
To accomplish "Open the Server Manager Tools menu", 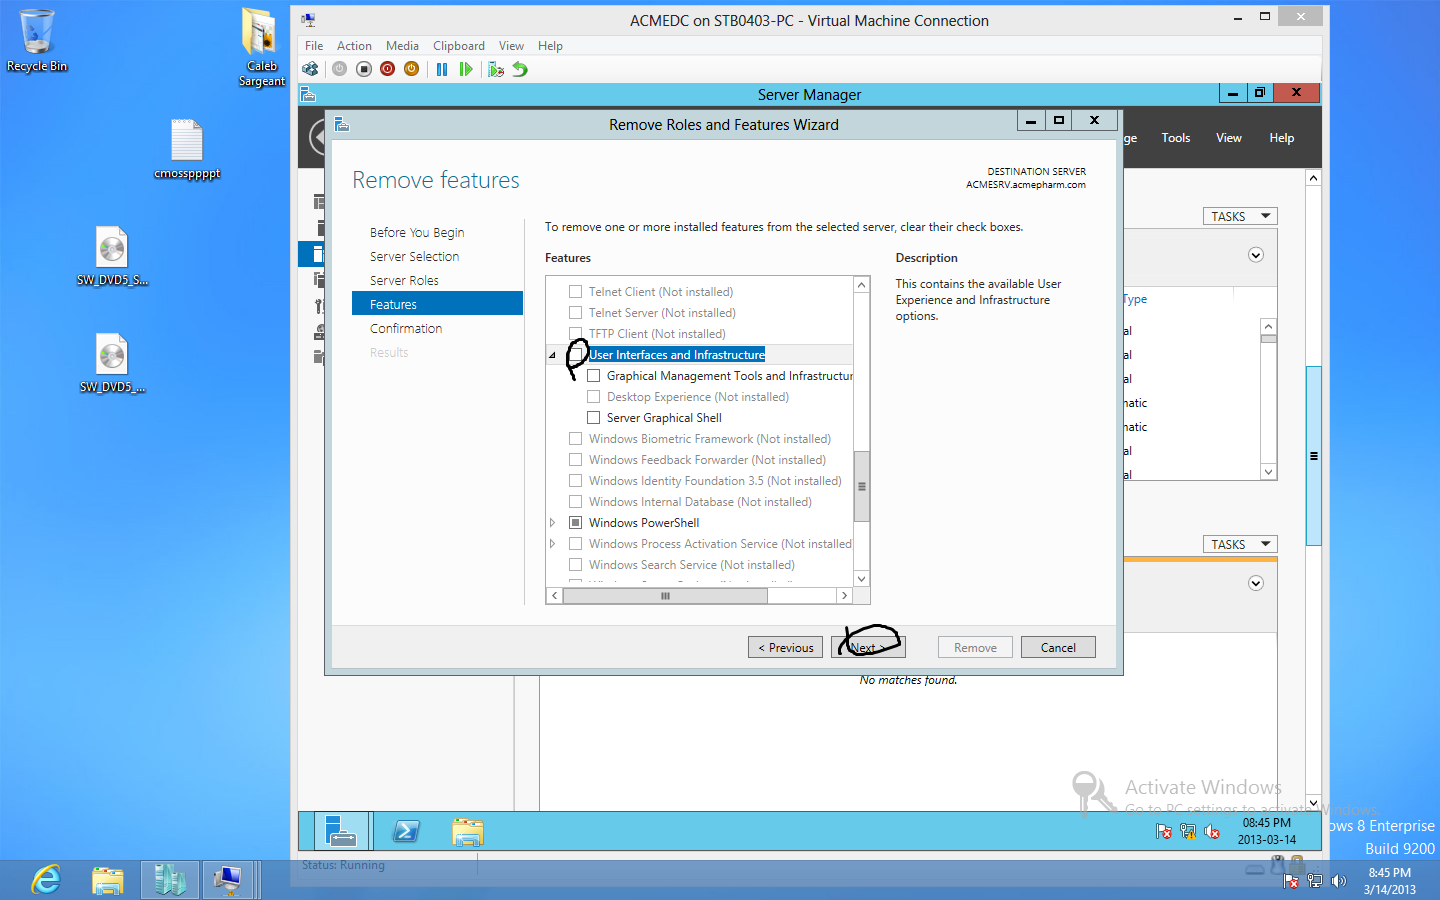I will click(1176, 138).
